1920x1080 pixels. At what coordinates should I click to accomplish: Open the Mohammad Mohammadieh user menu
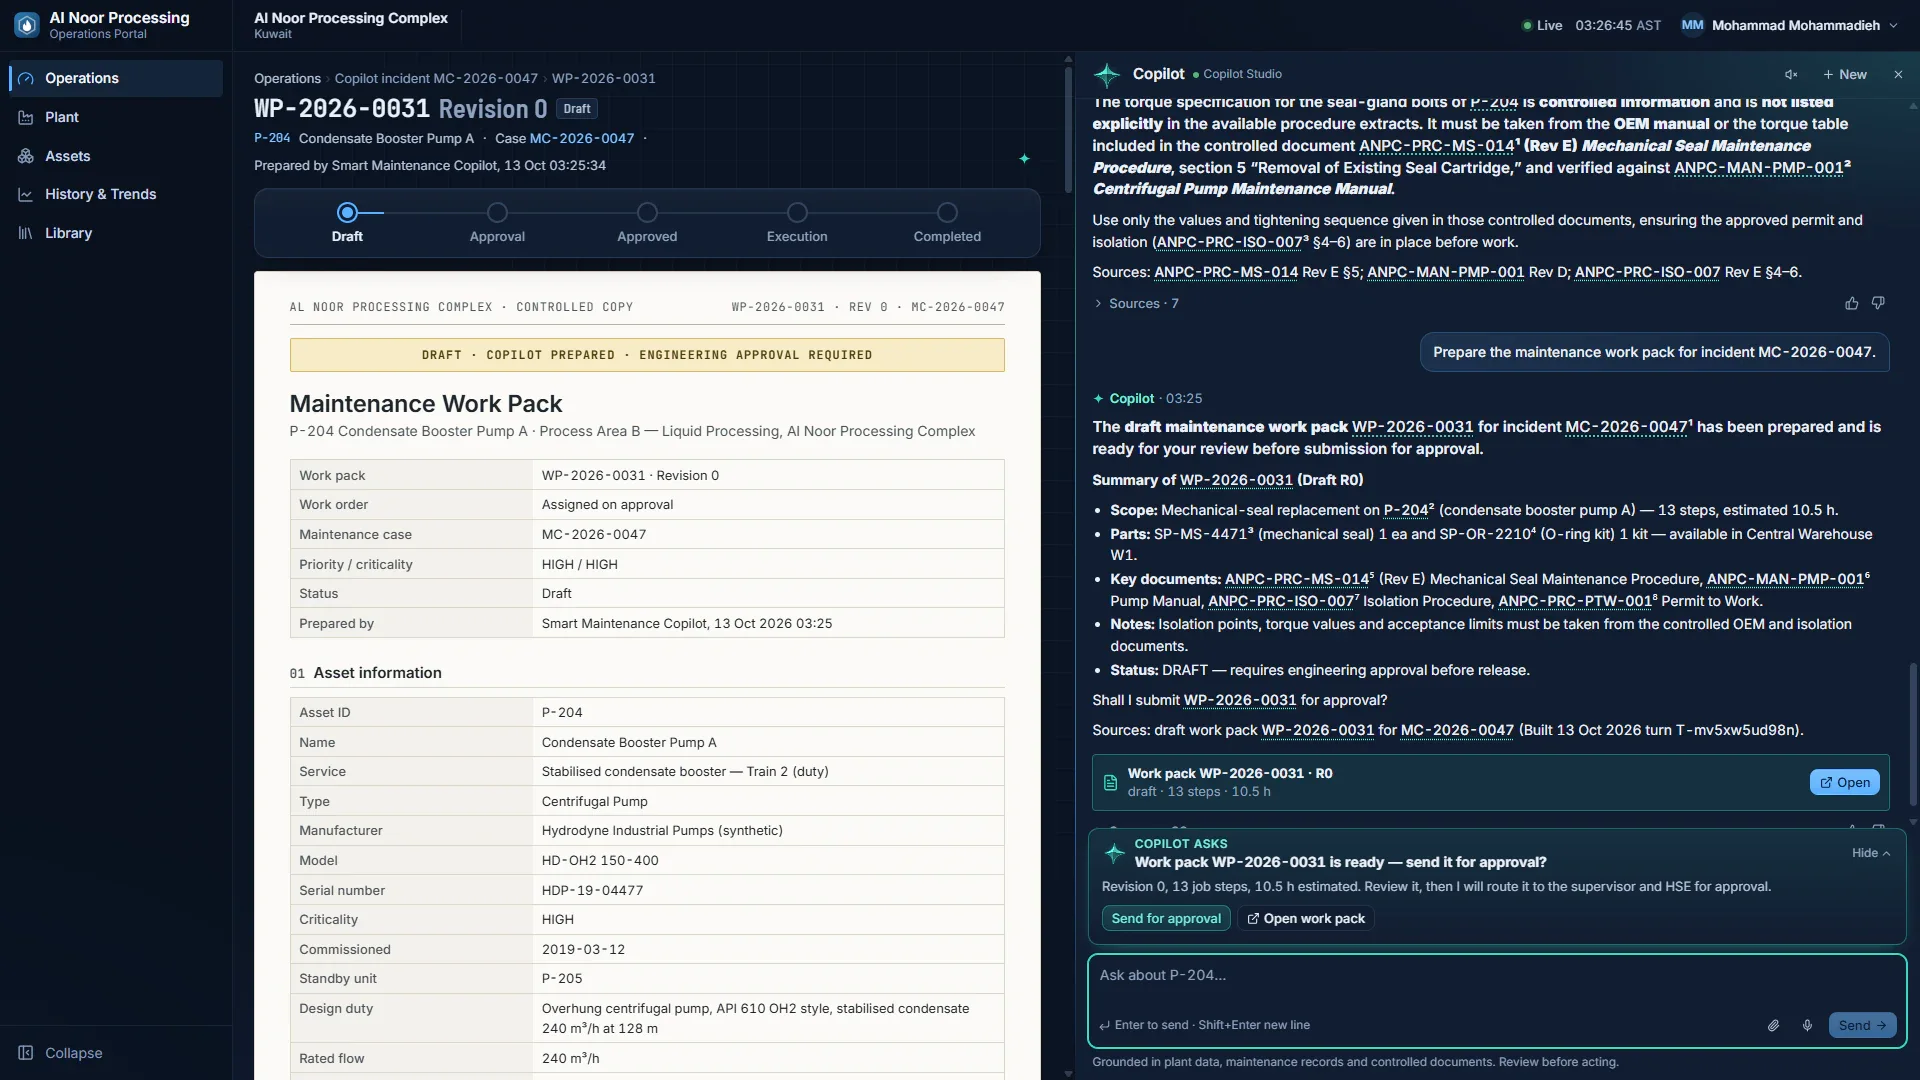[x=1789, y=25]
